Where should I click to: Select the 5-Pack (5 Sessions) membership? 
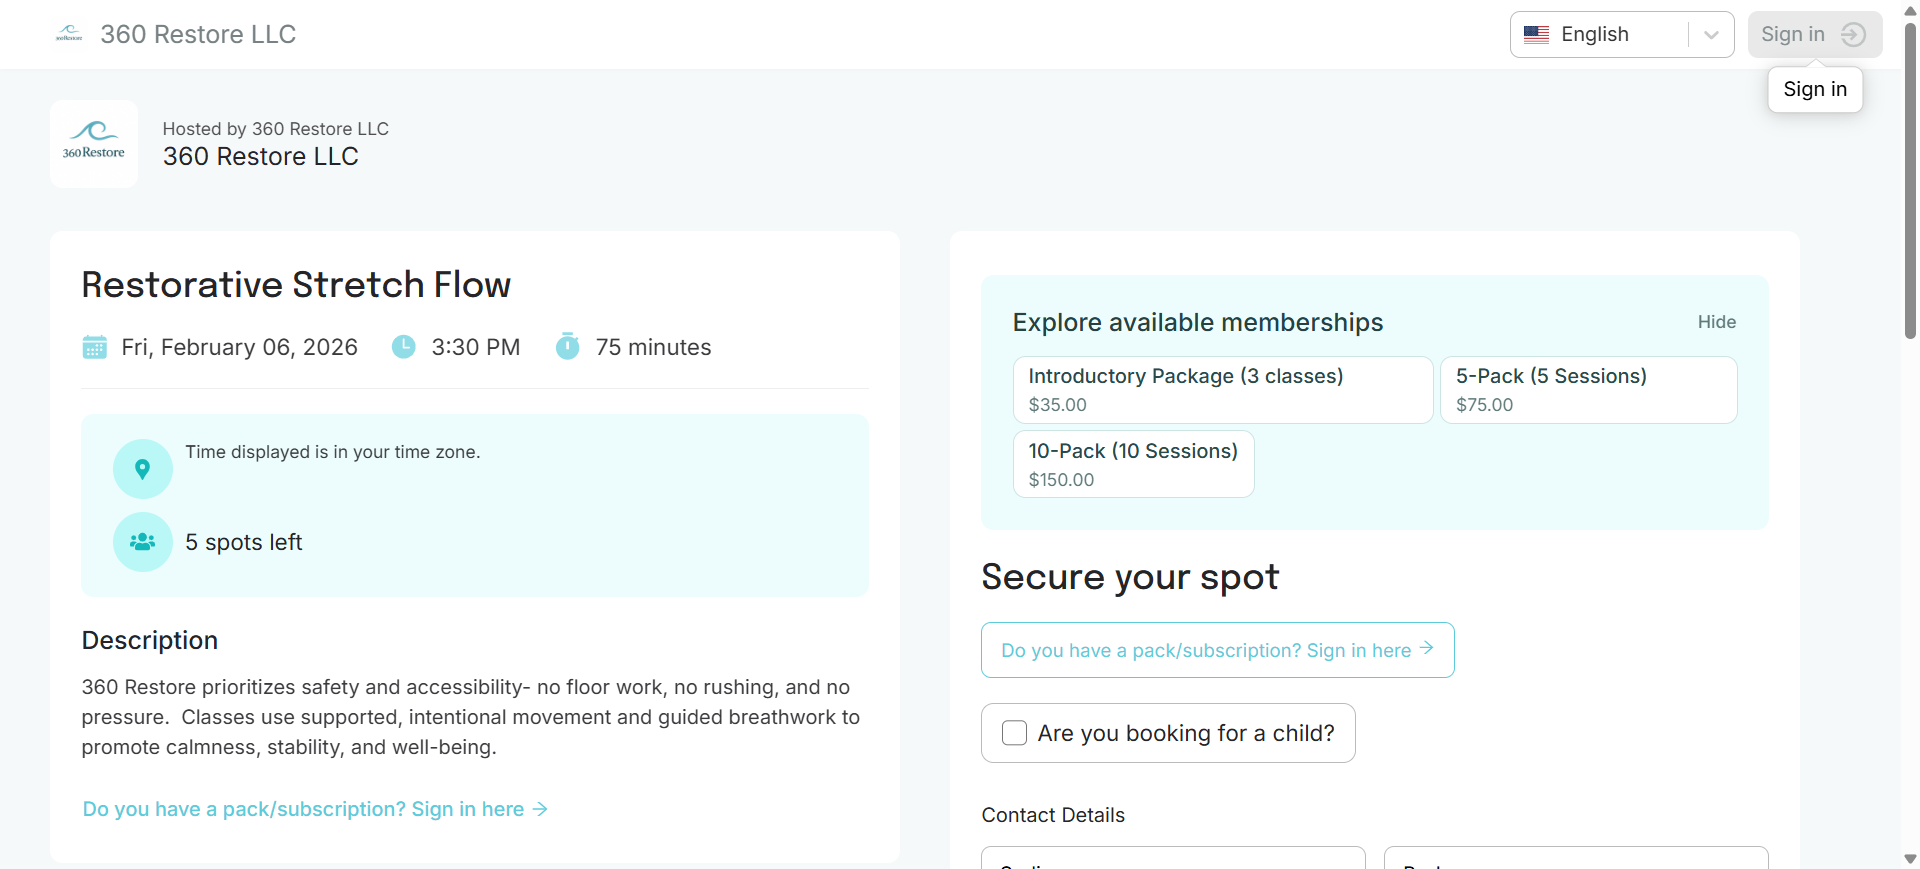coord(1588,390)
